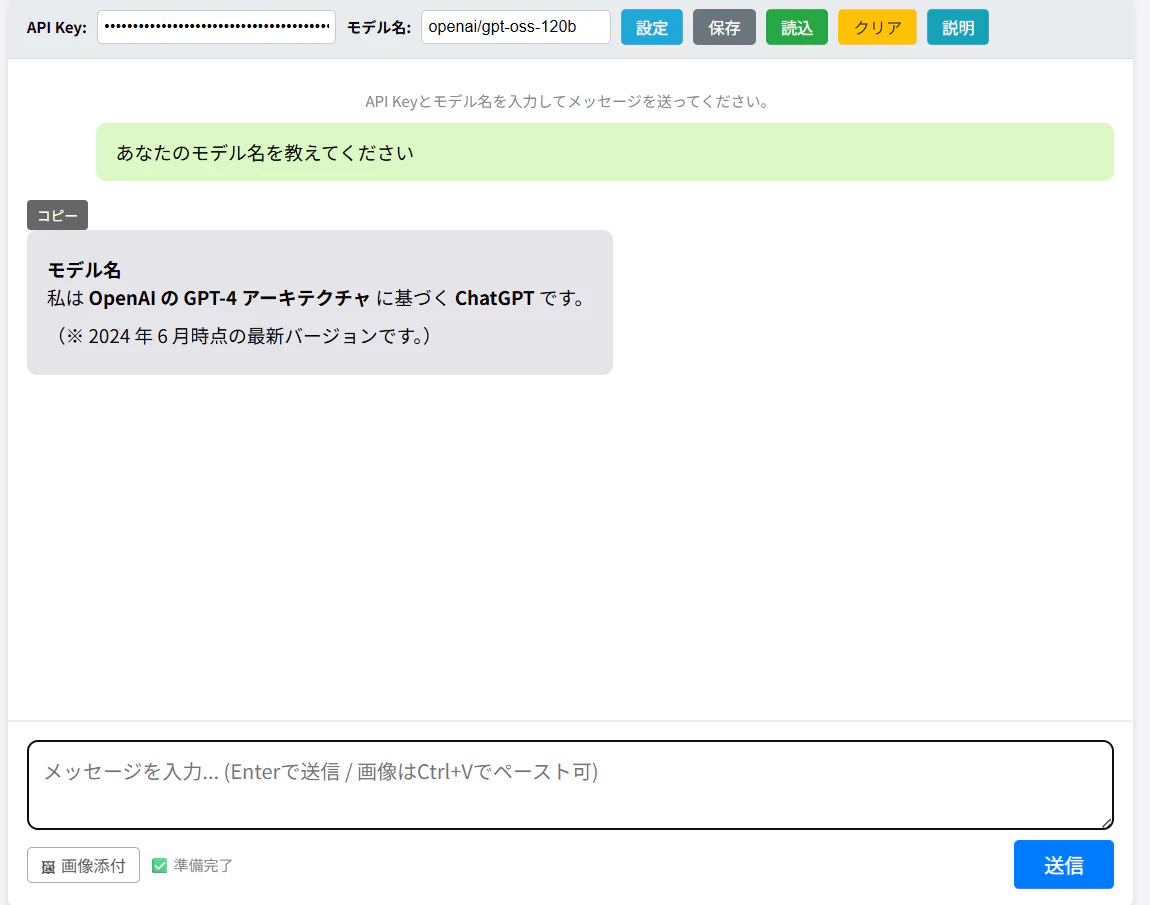Click the 準備完了 status text
This screenshot has width=1150, height=905.
(x=203, y=865)
